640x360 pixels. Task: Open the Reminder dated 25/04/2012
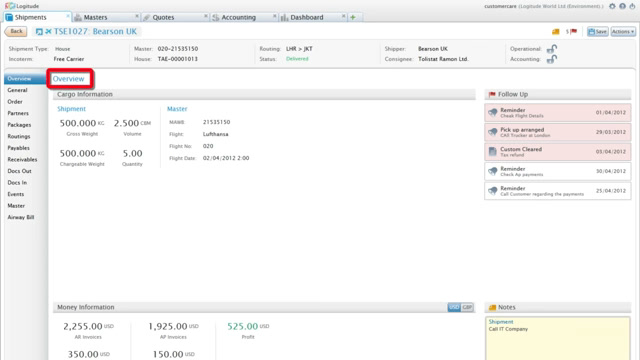(x=558, y=191)
